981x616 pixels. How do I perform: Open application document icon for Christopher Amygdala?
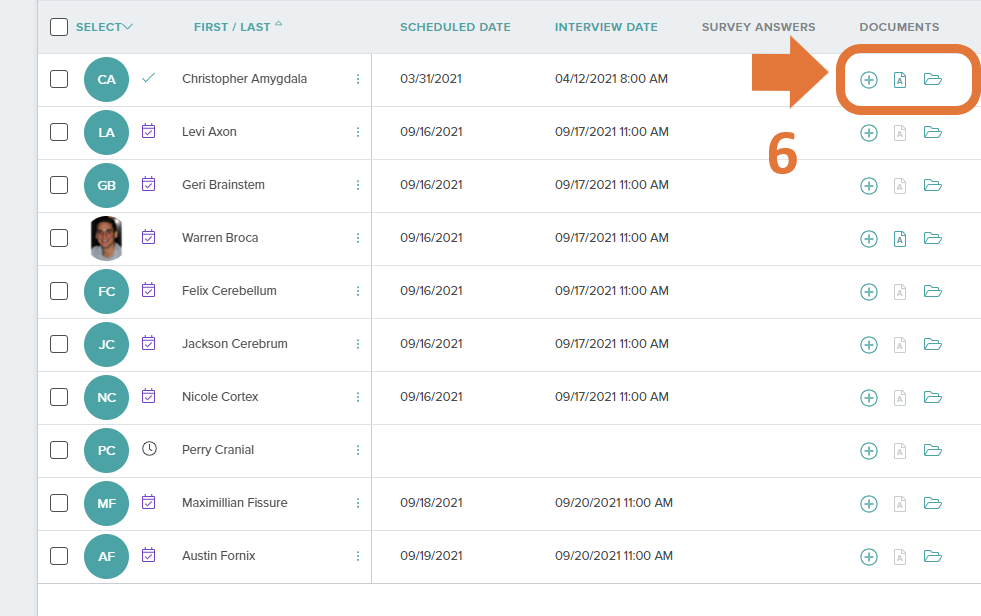tap(900, 80)
